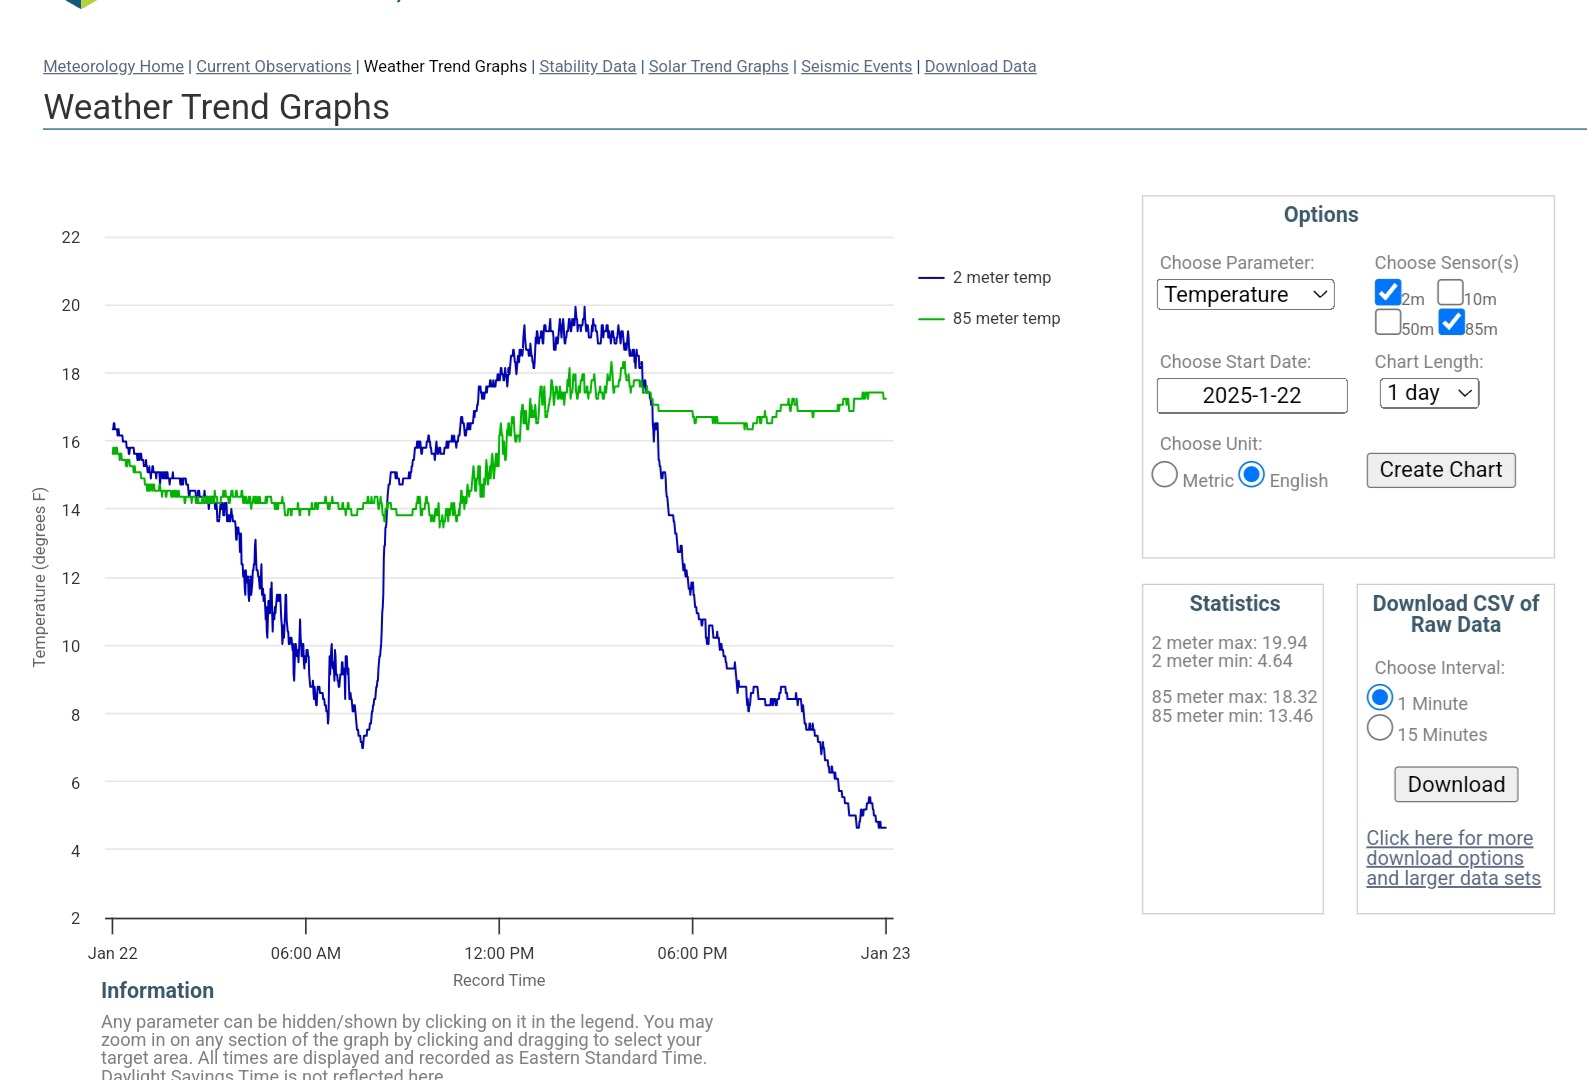This screenshot has width=1587, height=1080.
Task: Toggle the 85 meter temp legend entry
Action: [x=989, y=318]
